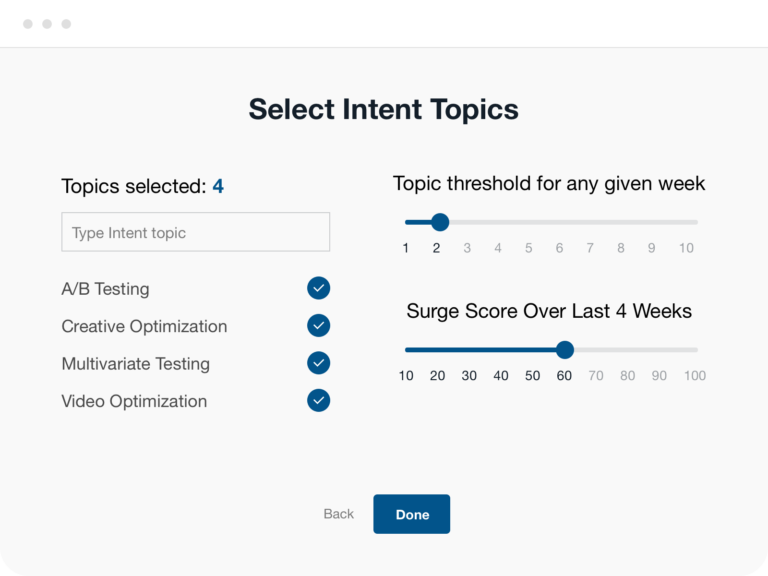Screen dimensions: 768x576
Task: Set Surge Score to 30
Action: tap(469, 376)
